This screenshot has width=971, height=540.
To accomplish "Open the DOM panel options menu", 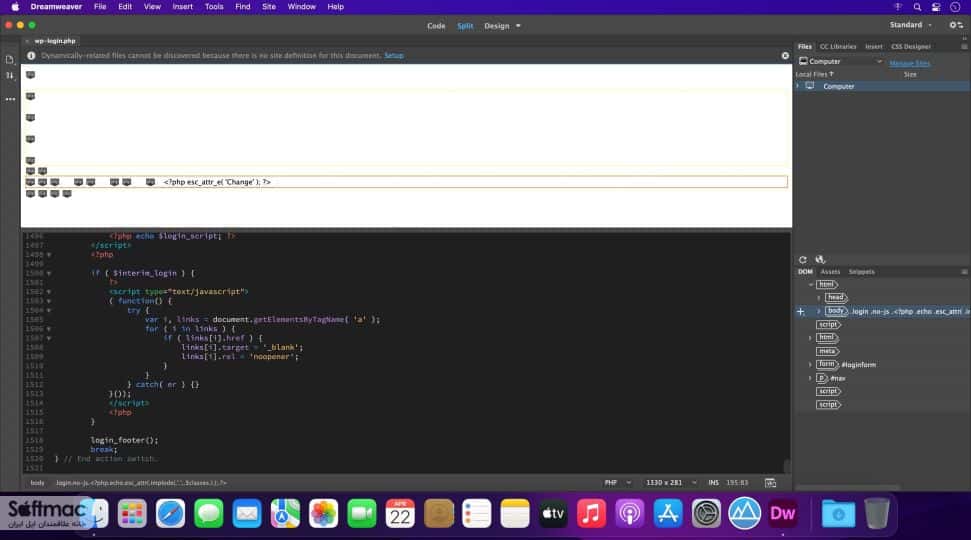I will coord(964,272).
